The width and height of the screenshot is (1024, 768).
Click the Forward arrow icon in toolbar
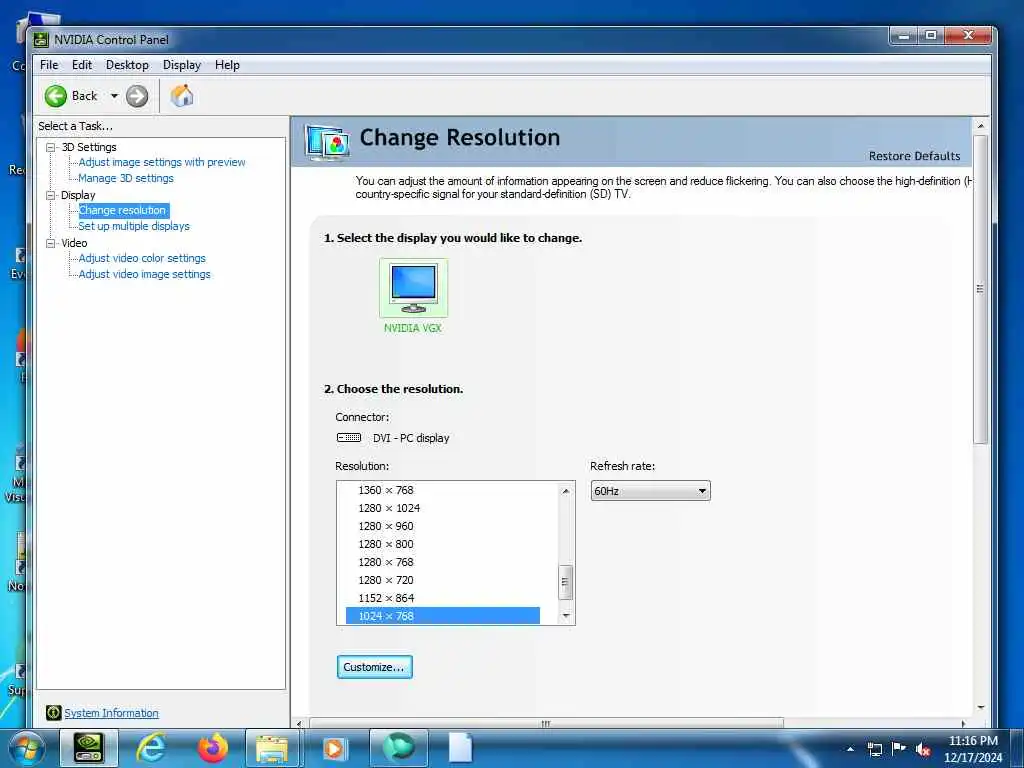coord(137,96)
